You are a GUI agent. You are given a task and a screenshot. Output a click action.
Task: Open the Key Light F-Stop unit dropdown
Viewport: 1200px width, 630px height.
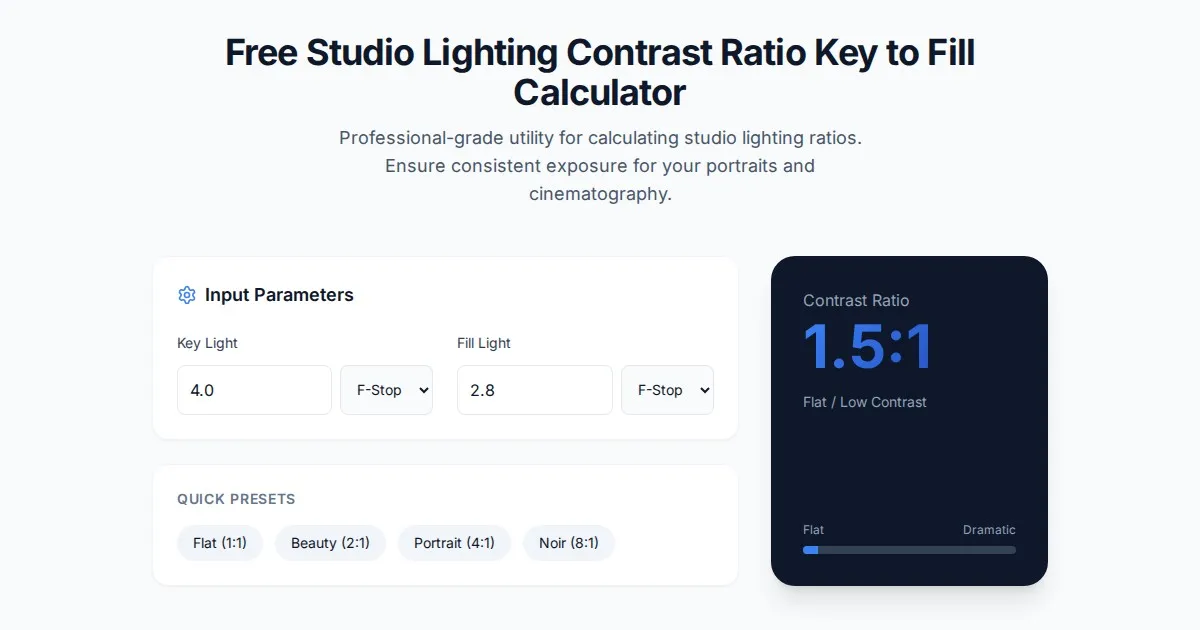[386, 390]
